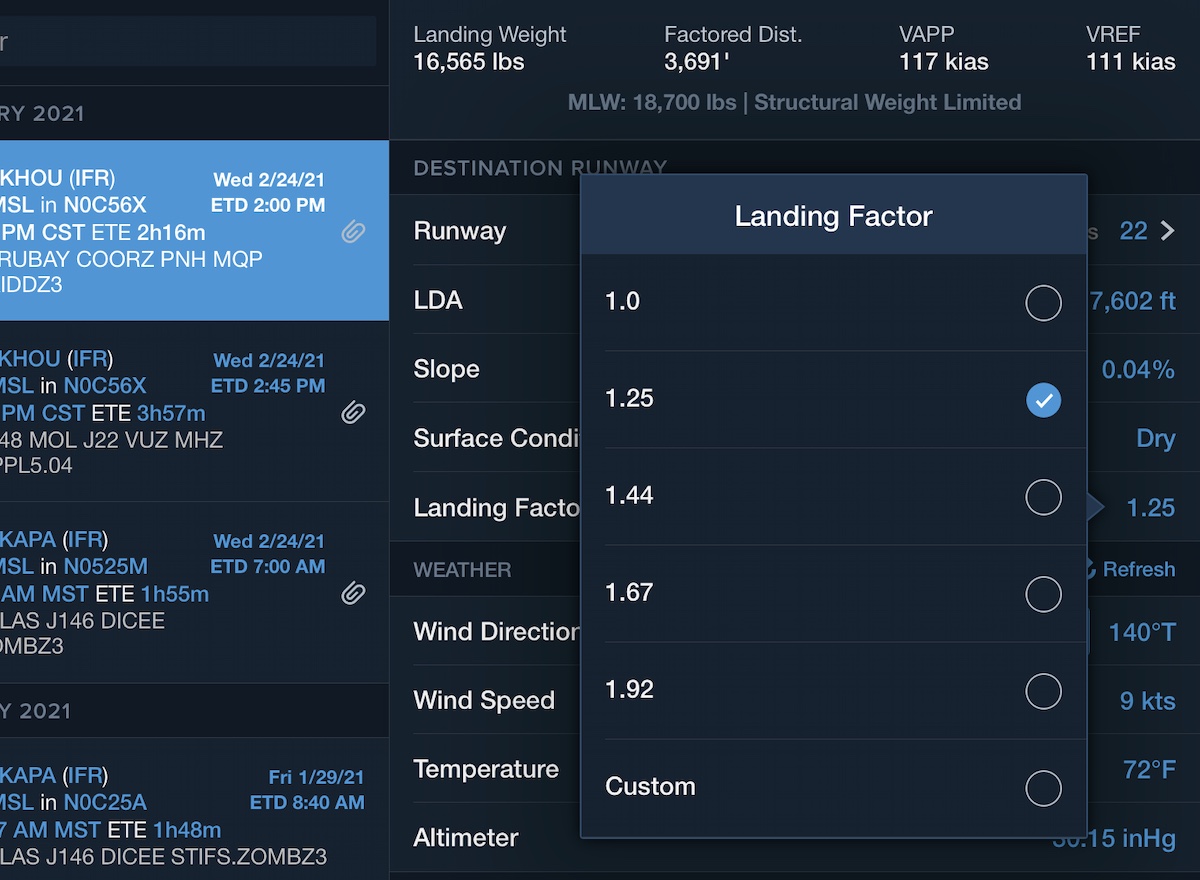Click paperclip icon on 2:45 PM flight
1200x880 pixels.
[352, 412]
